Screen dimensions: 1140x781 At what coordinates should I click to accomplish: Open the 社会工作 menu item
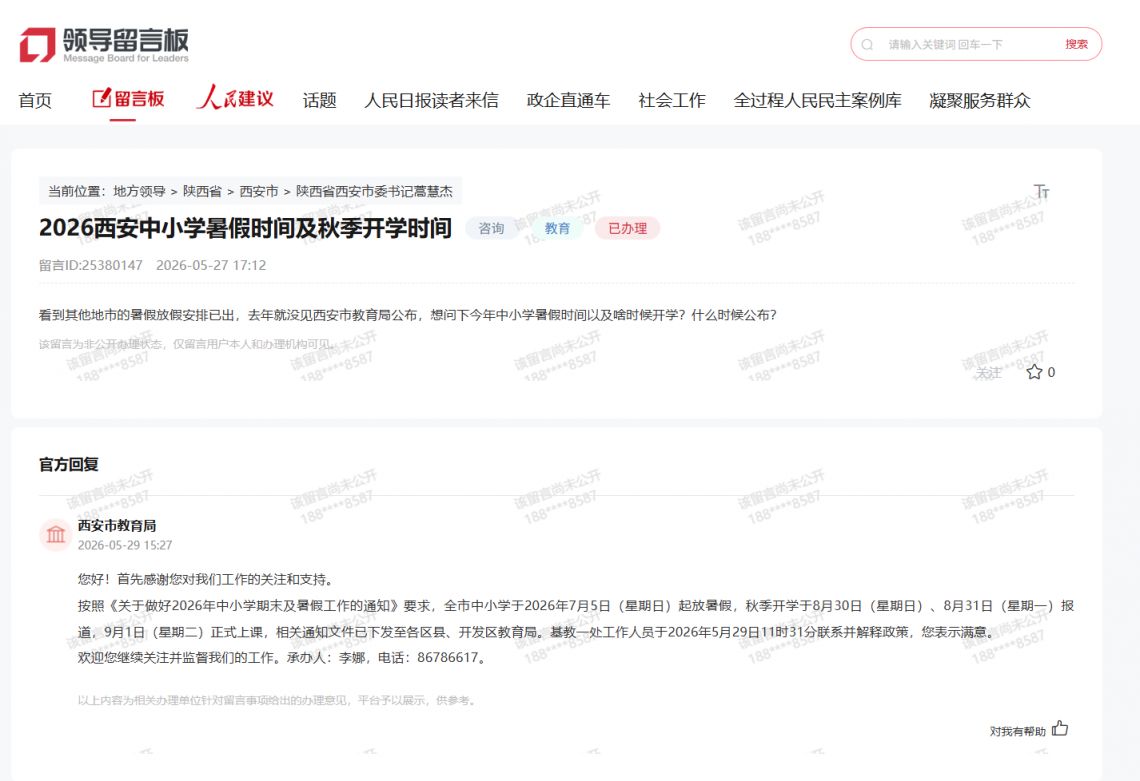[x=672, y=100]
